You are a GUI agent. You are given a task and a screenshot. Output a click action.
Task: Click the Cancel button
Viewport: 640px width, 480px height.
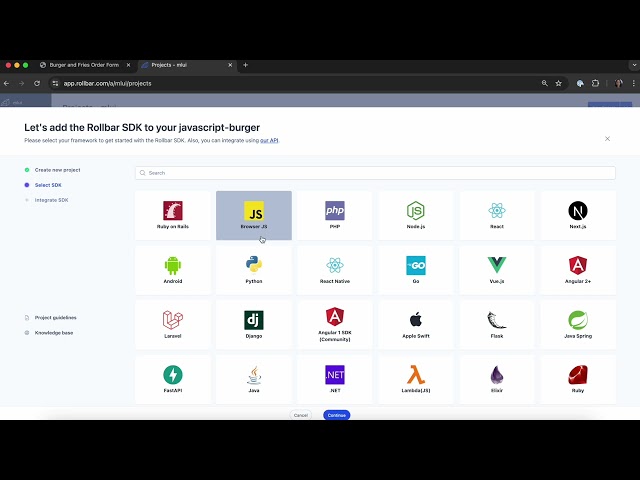(x=301, y=415)
